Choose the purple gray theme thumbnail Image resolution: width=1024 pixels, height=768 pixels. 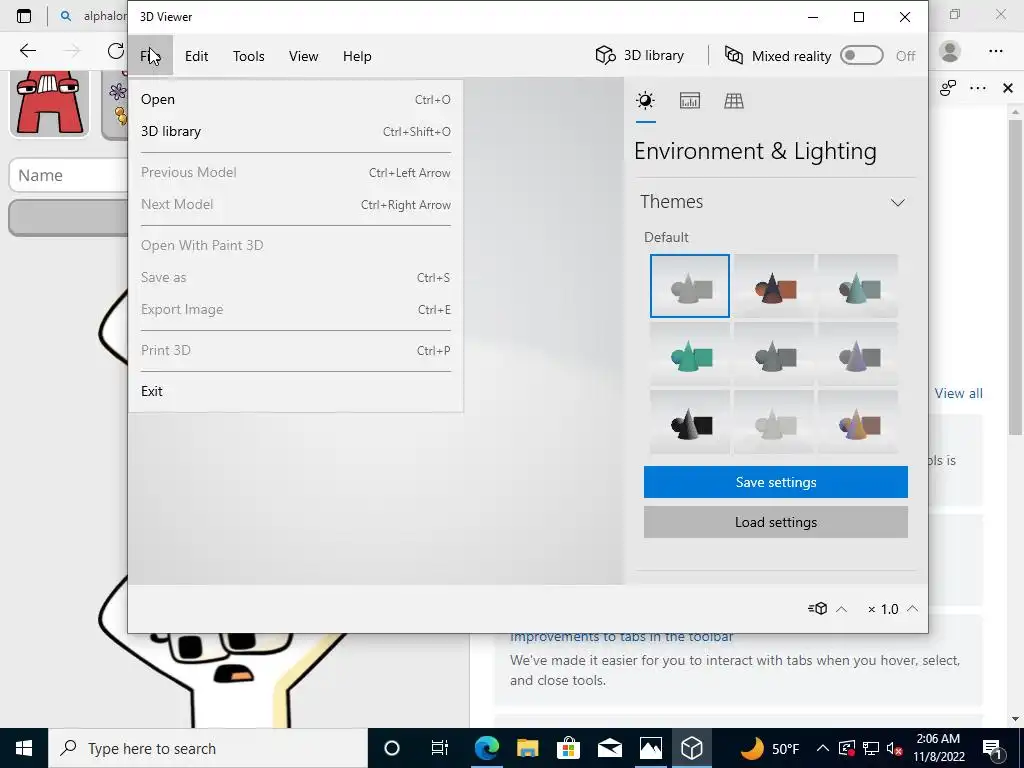pyautogui.click(x=857, y=355)
